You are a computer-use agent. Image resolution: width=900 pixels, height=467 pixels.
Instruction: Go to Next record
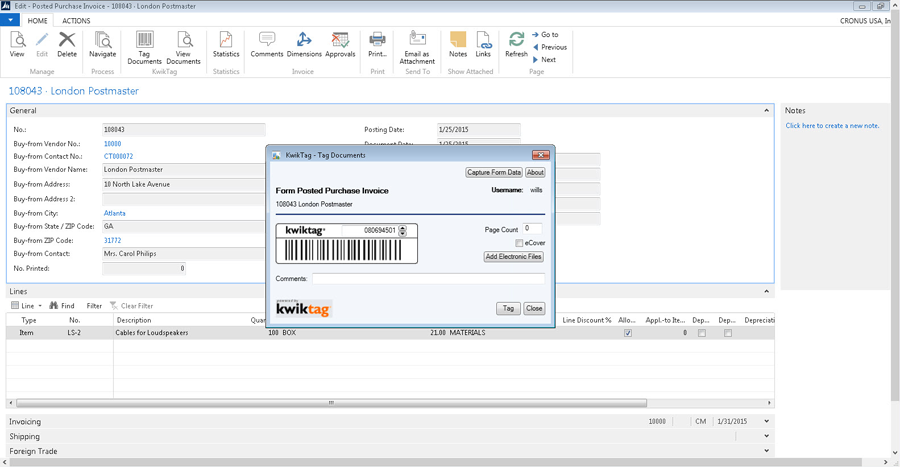click(544, 60)
